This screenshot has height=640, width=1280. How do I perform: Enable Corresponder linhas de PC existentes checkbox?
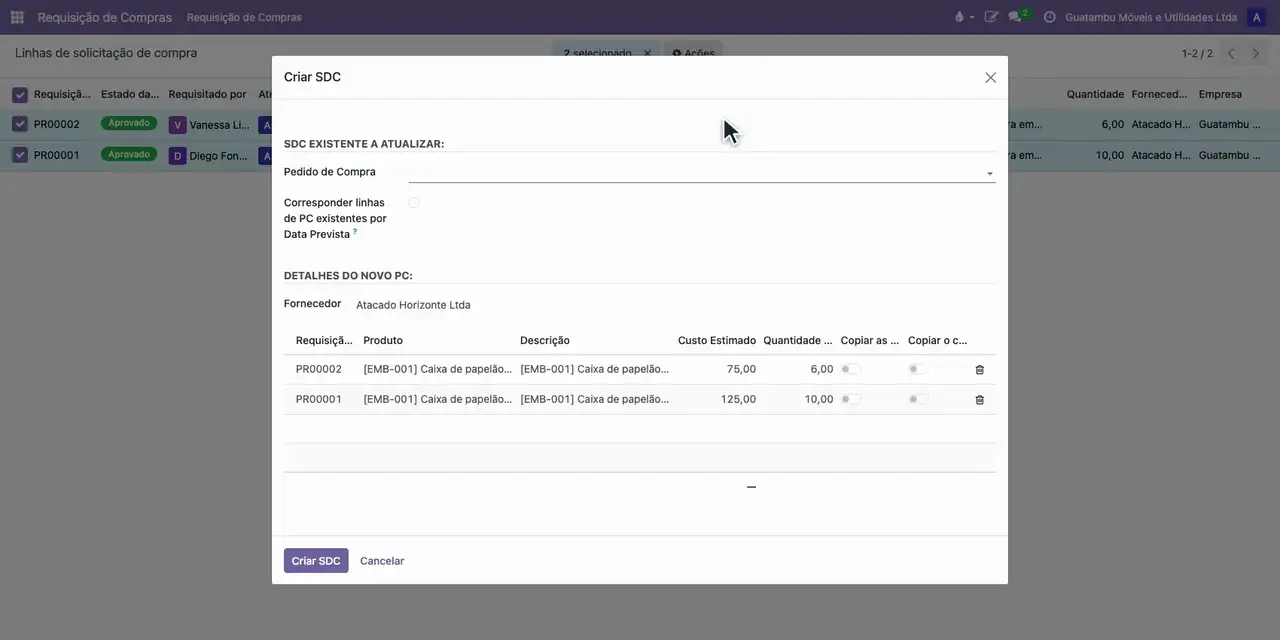coord(414,203)
